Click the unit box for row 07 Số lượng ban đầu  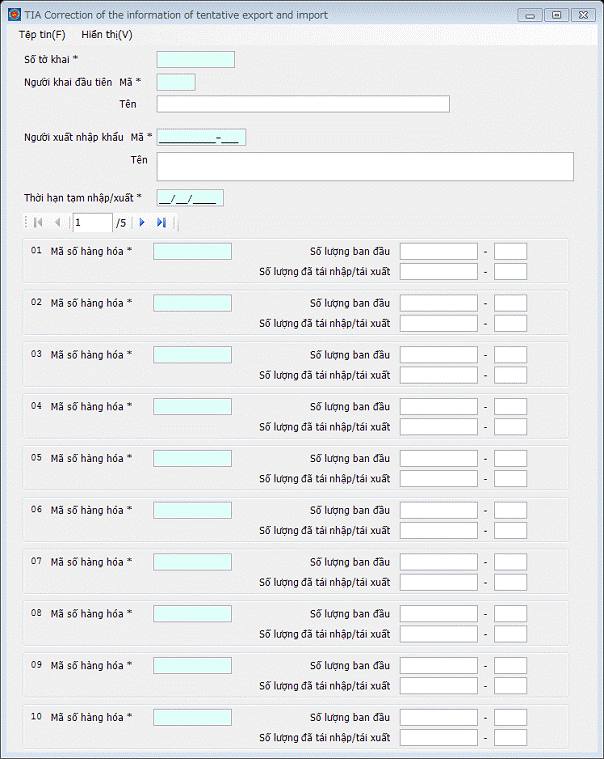pos(510,562)
